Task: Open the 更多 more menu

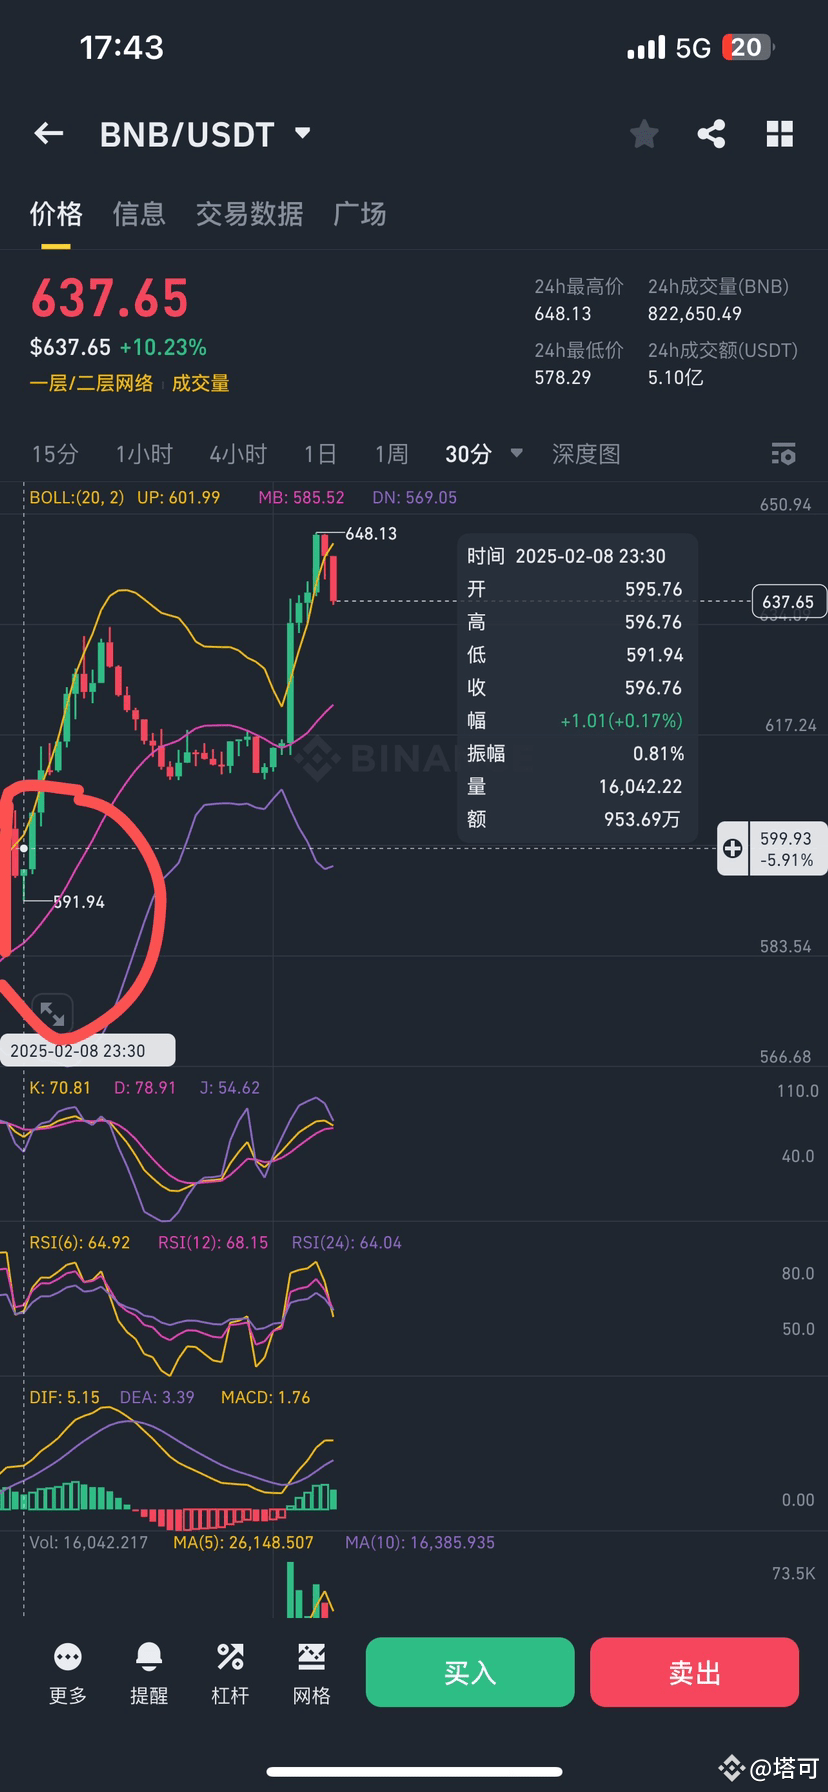Action: point(68,1674)
